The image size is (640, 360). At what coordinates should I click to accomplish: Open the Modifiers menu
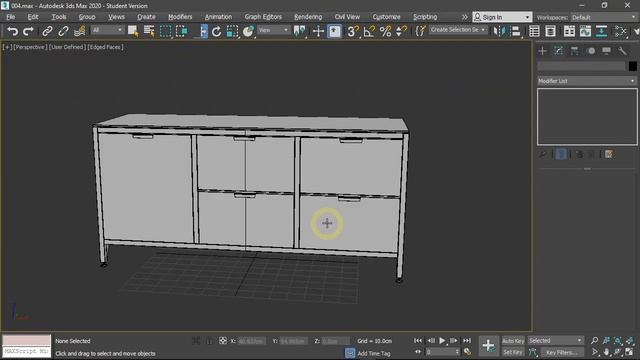[180, 17]
